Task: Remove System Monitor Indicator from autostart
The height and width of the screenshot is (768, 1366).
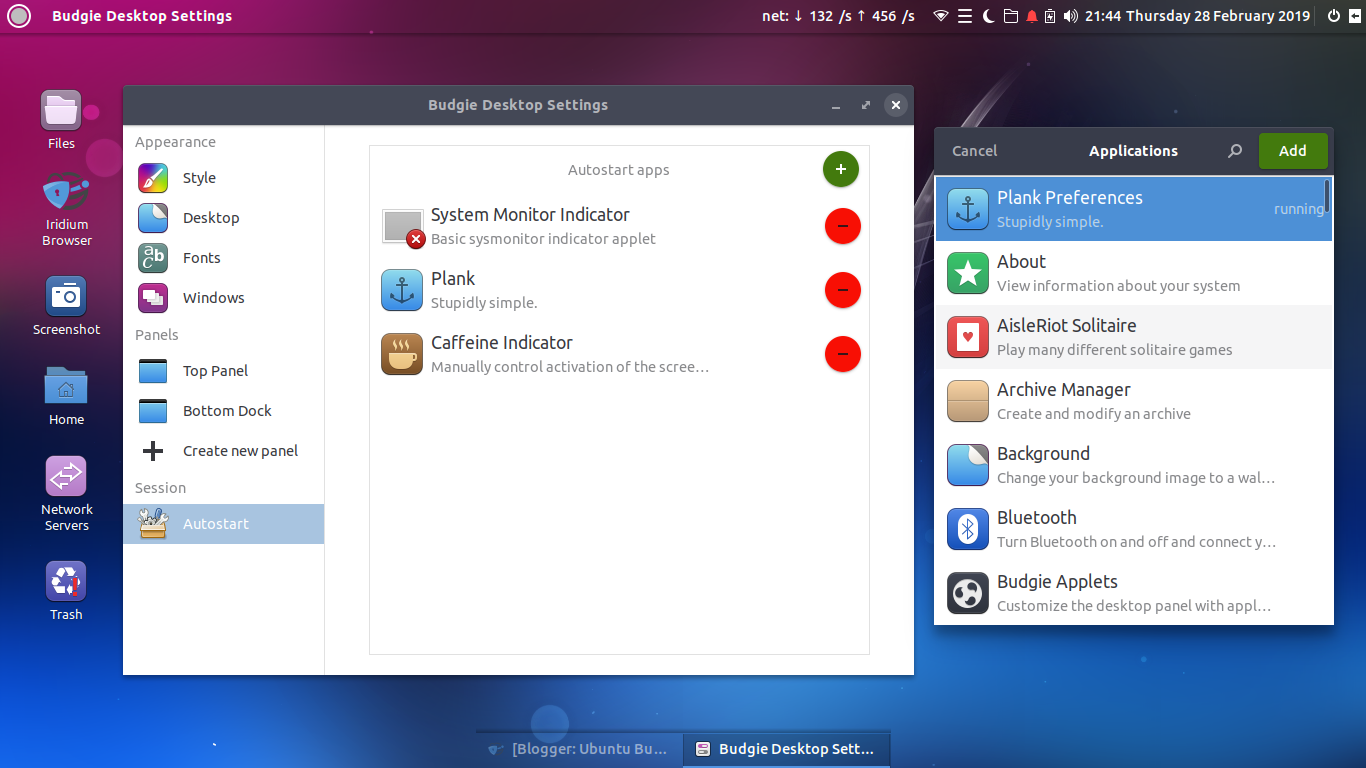Action: point(843,226)
